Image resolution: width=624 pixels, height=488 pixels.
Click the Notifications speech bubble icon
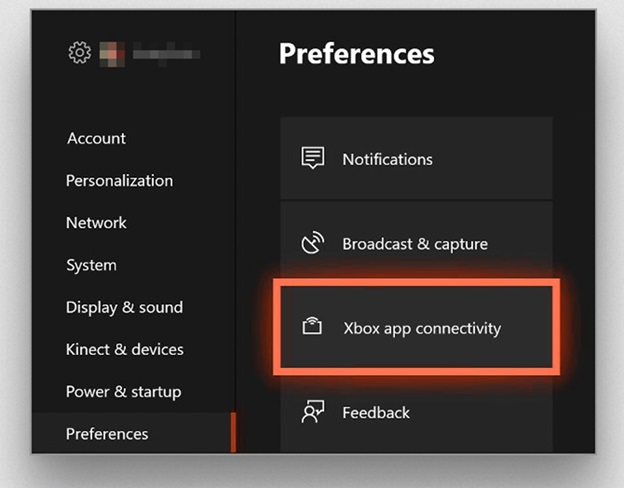coord(313,158)
